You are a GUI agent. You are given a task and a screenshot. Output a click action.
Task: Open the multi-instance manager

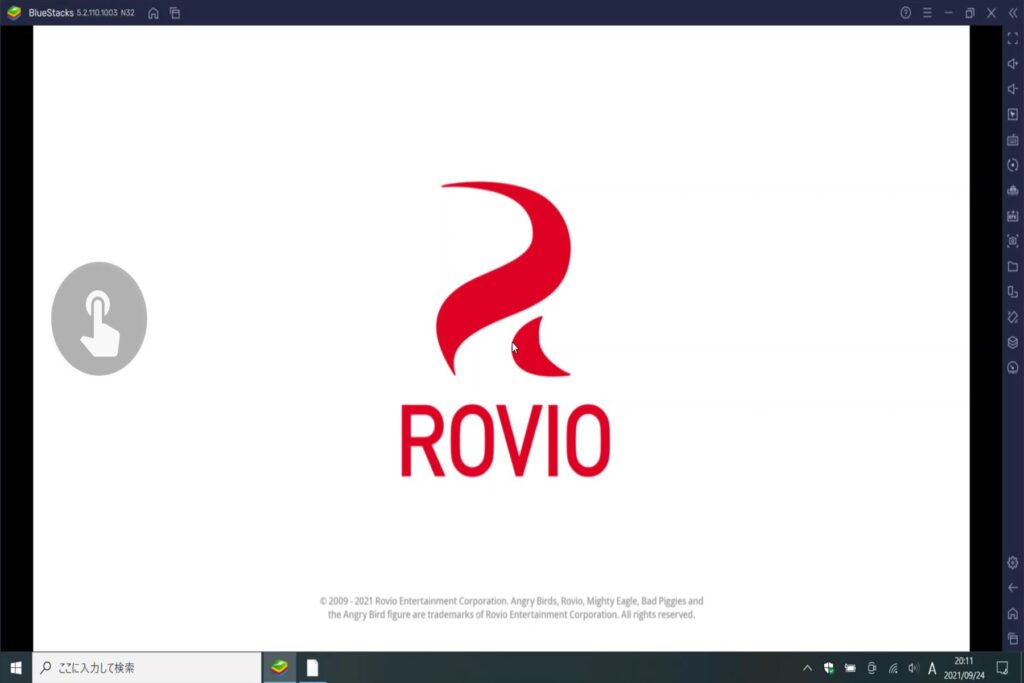(1013, 342)
